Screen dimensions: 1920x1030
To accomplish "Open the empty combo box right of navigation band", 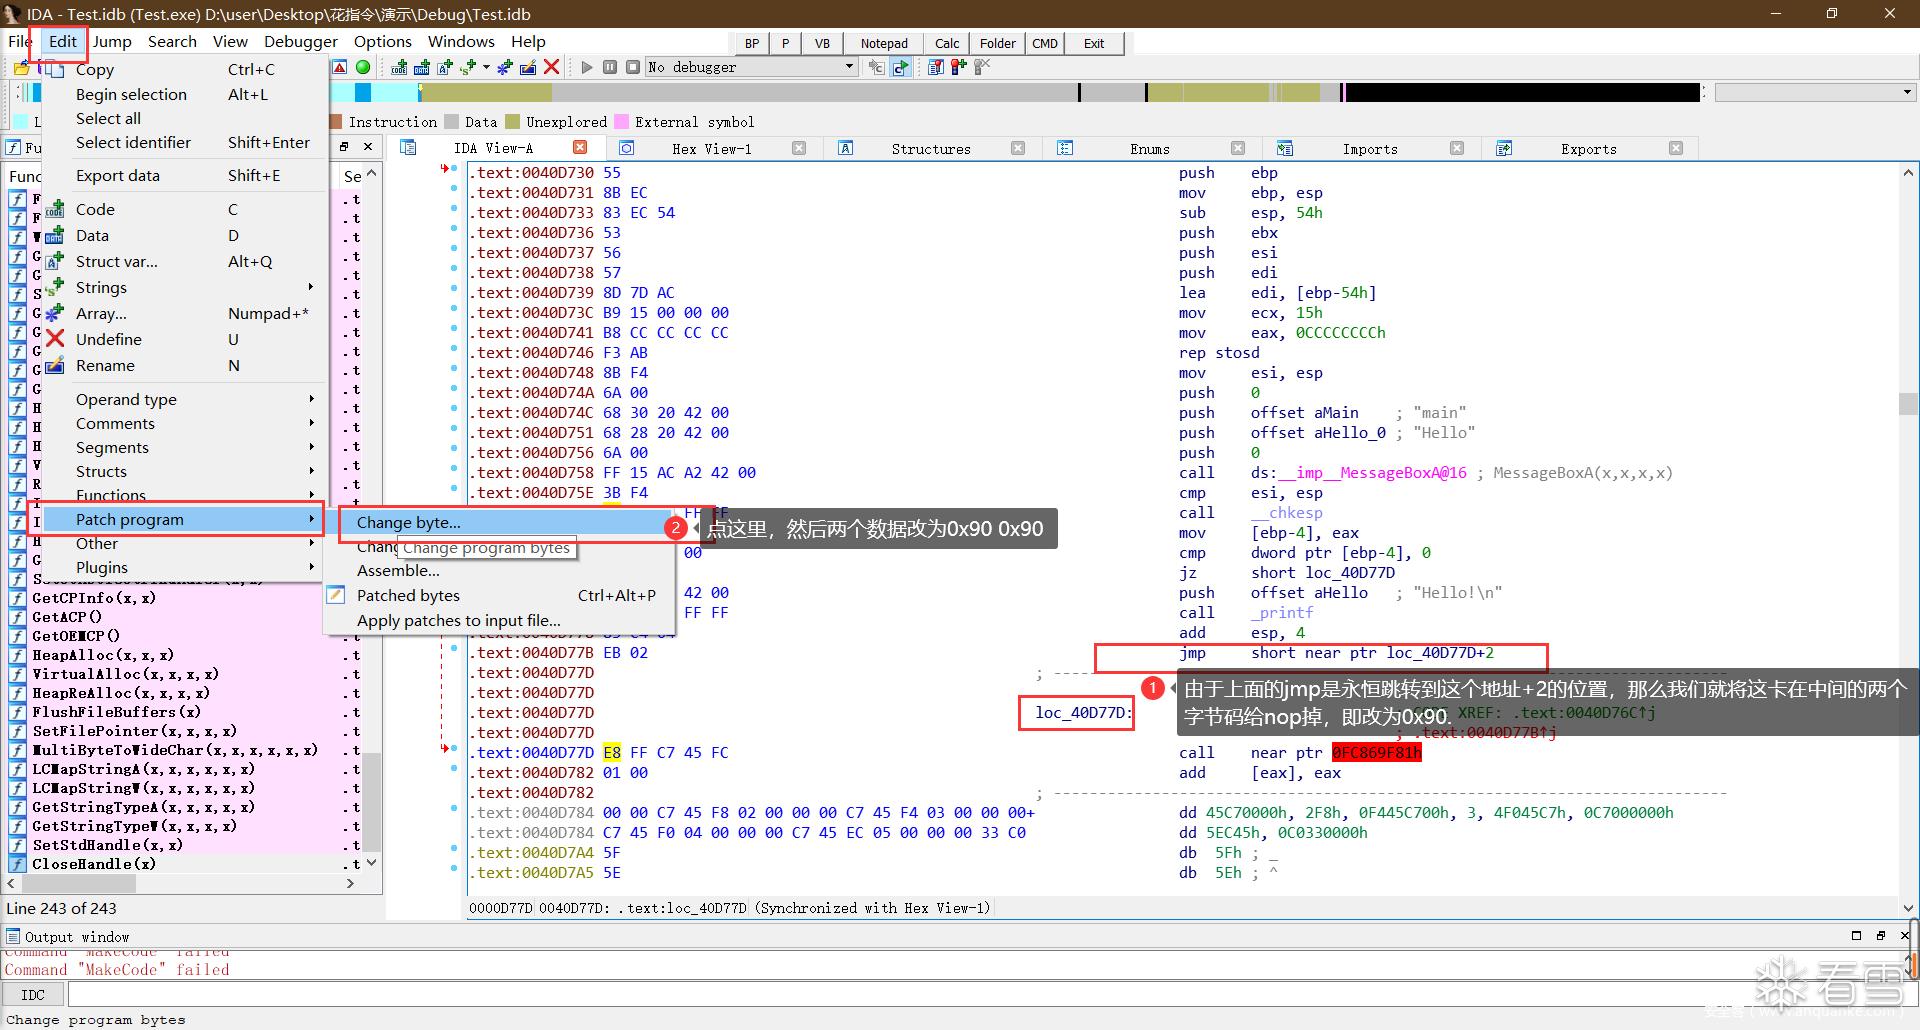I will click(1815, 92).
